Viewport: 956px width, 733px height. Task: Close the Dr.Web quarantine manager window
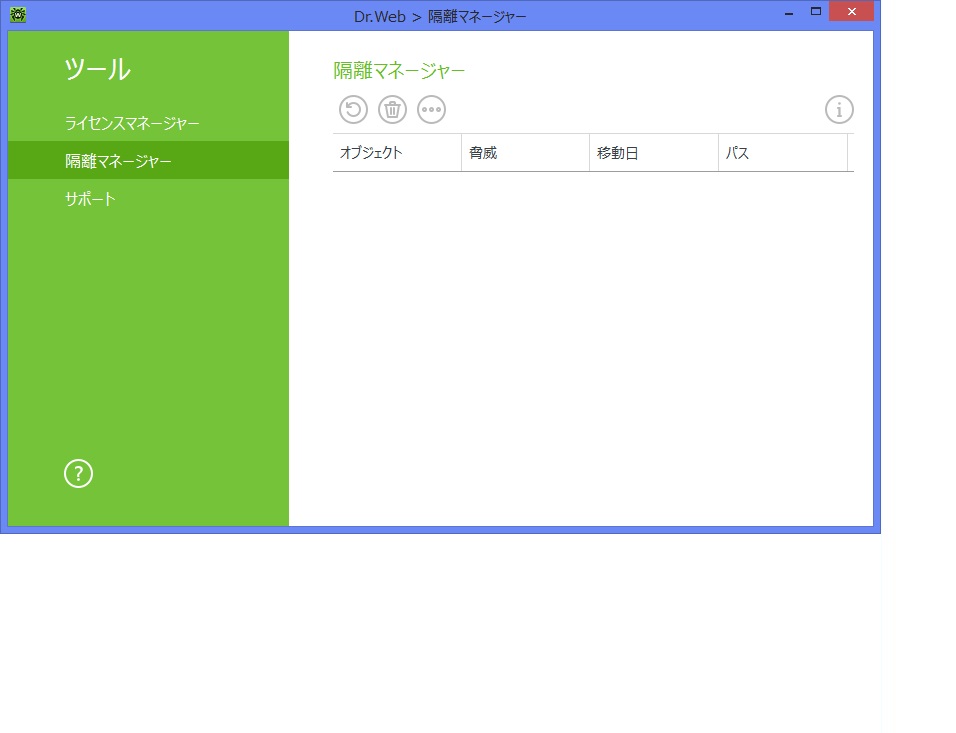851,12
